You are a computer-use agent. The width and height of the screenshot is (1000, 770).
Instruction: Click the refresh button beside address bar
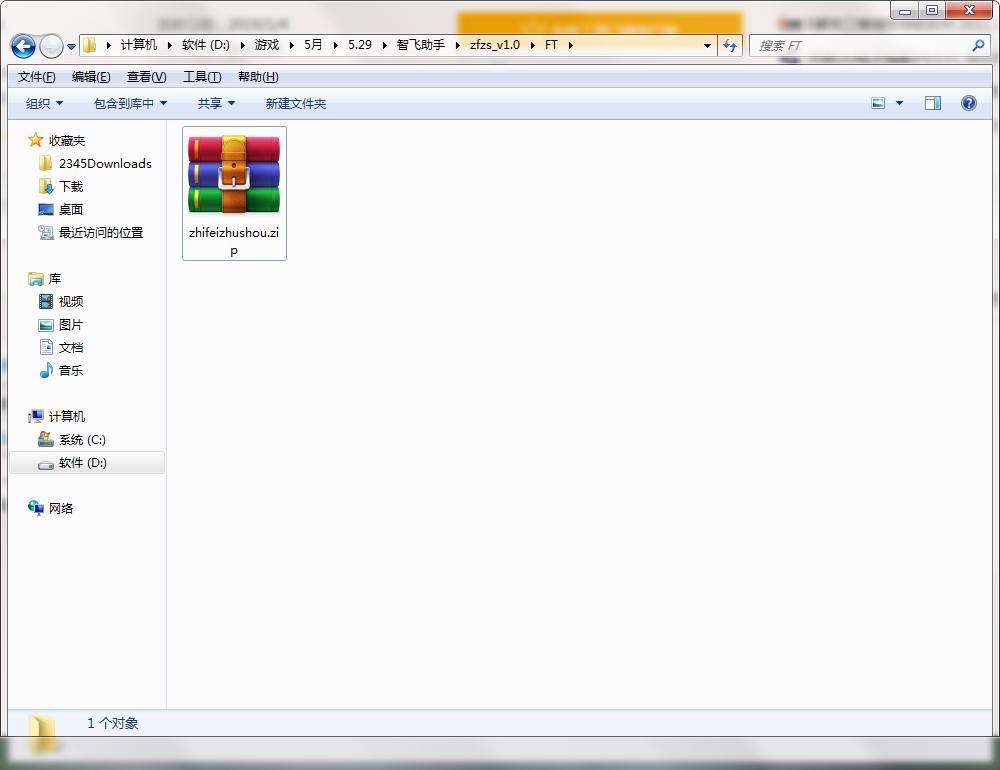(x=730, y=45)
